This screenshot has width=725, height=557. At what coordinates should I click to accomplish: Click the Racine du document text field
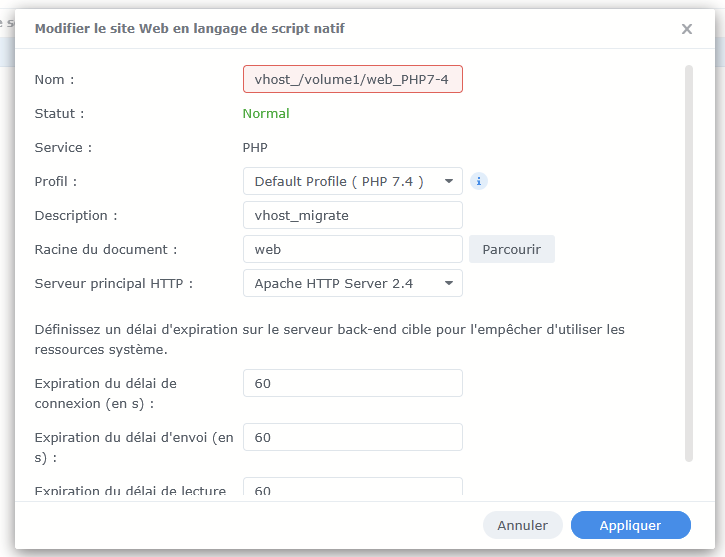pyautogui.click(x=352, y=249)
